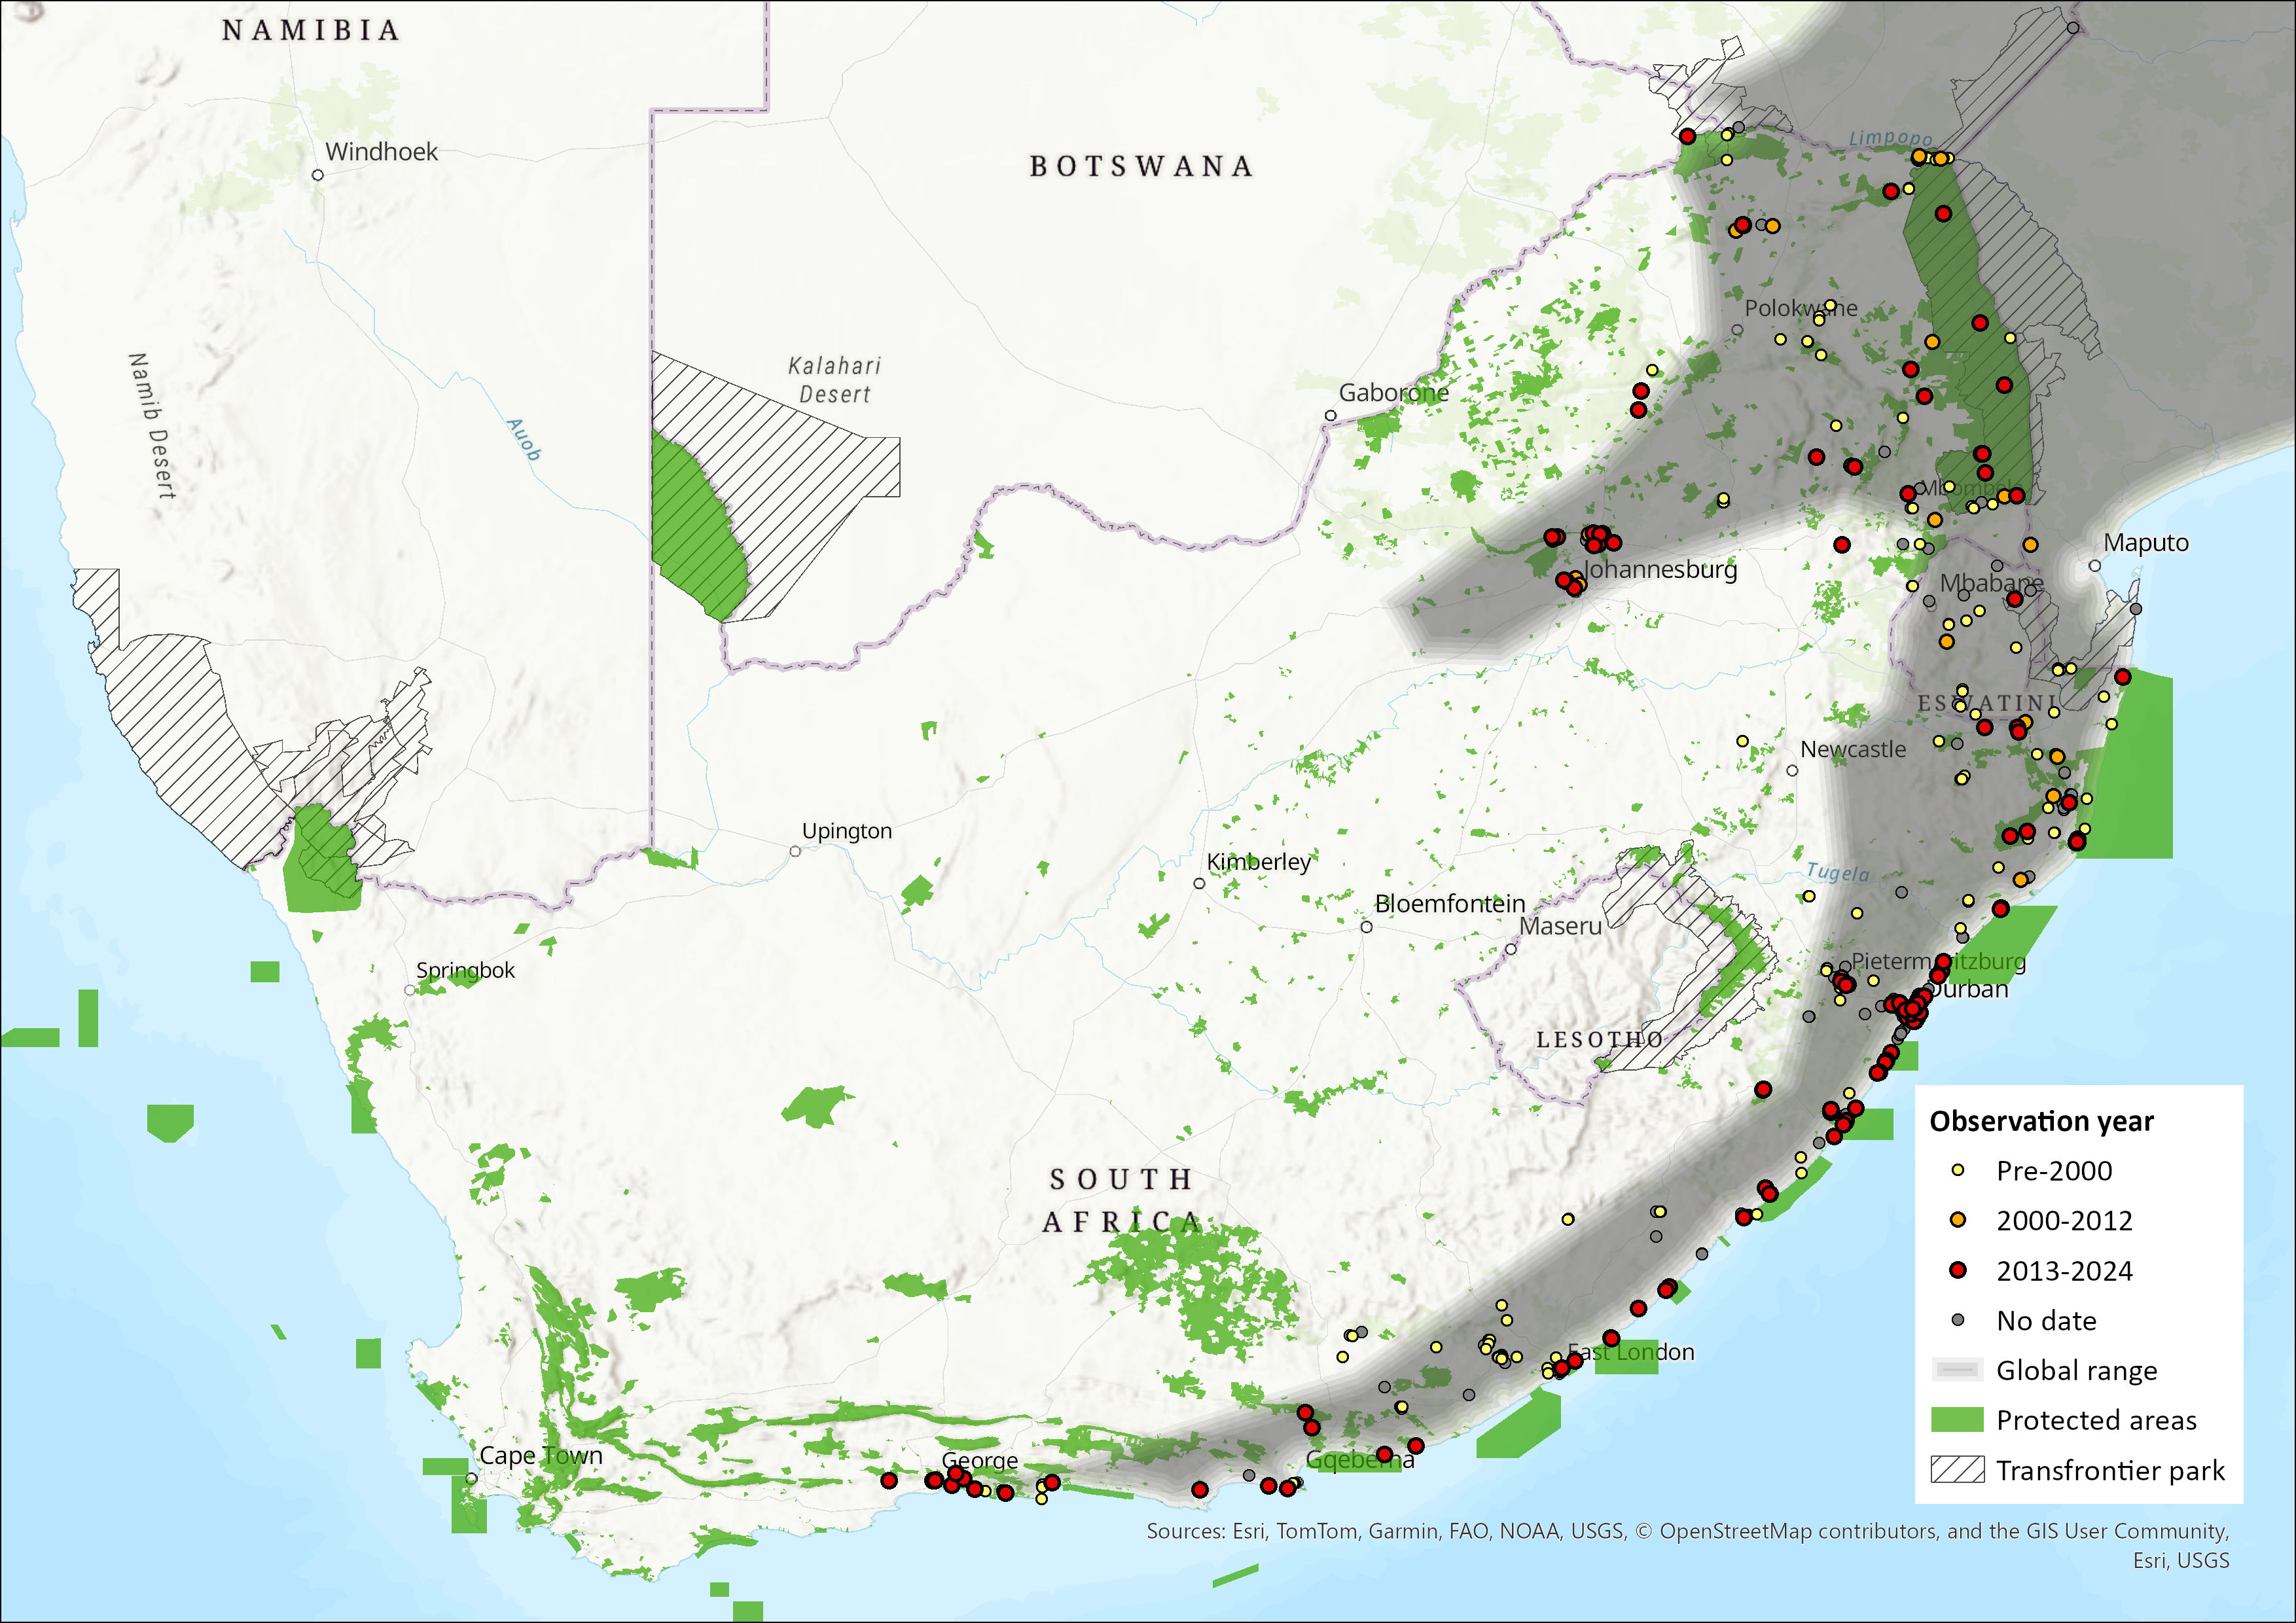Click the Kimberley city marker circle
Image resolution: width=2296 pixels, height=1623 pixels.
[1199, 884]
